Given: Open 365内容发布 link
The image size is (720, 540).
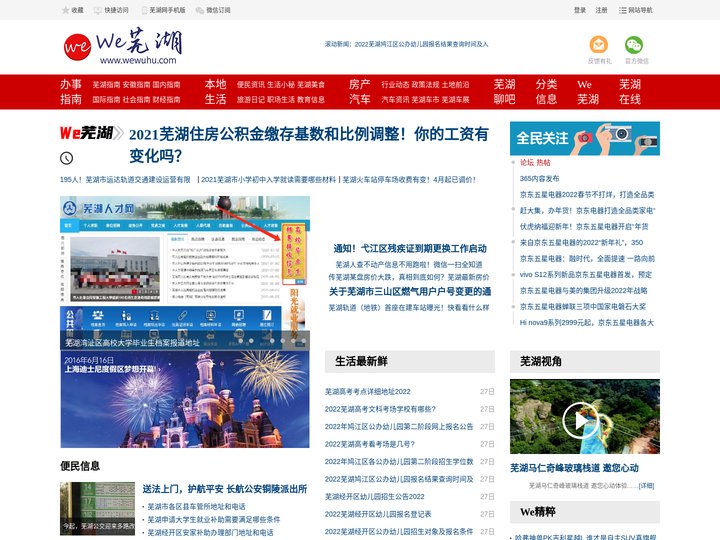Looking at the screenshot, I should coord(540,179).
